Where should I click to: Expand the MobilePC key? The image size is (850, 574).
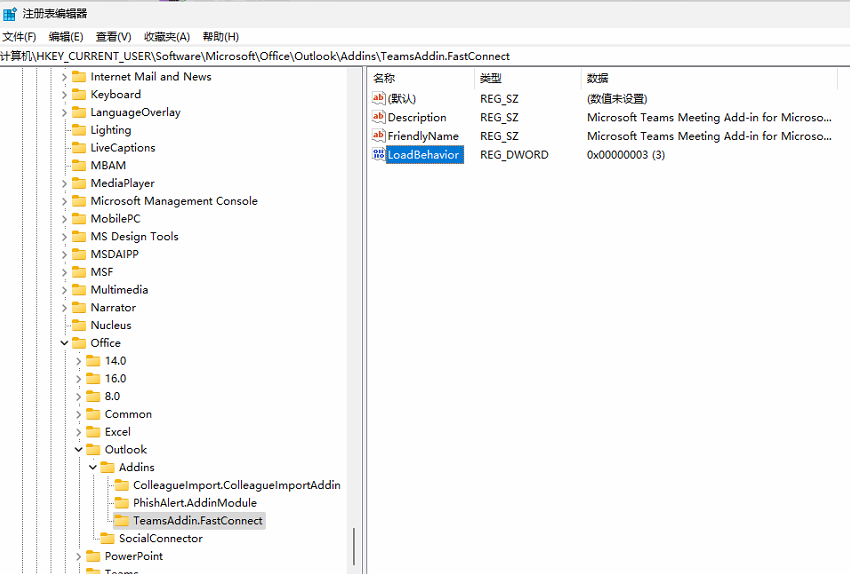pyautogui.click(x=65, y=219)
